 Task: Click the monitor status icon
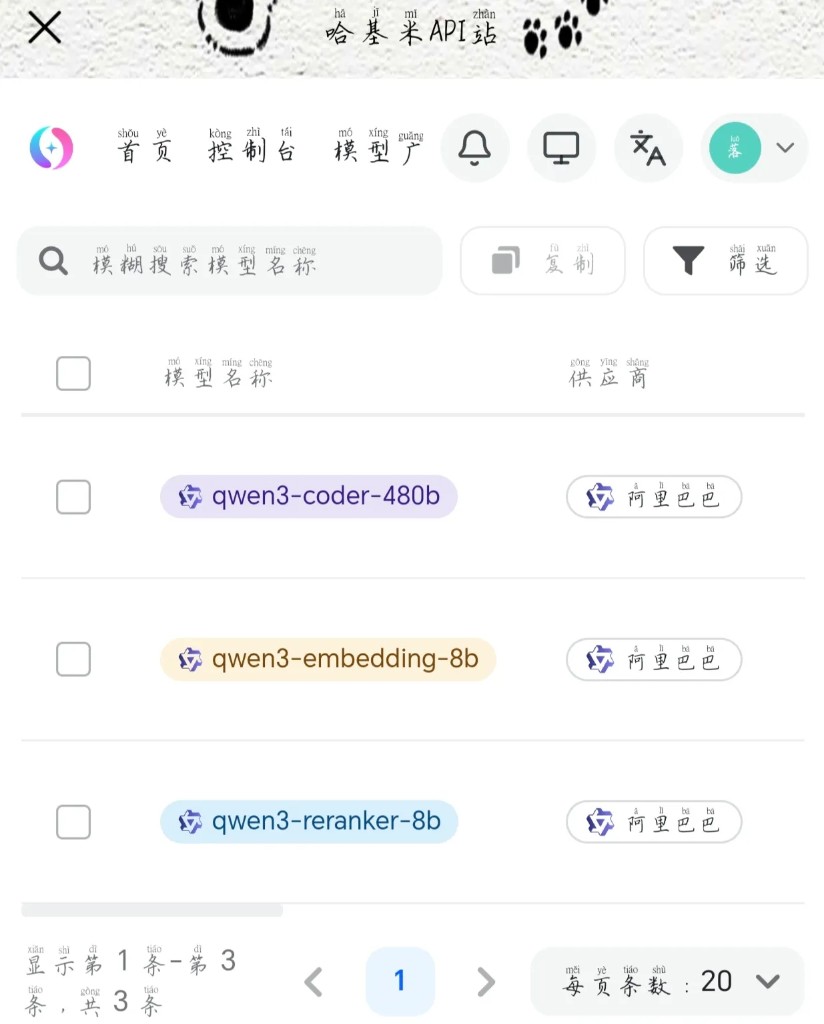pos(561,147)
